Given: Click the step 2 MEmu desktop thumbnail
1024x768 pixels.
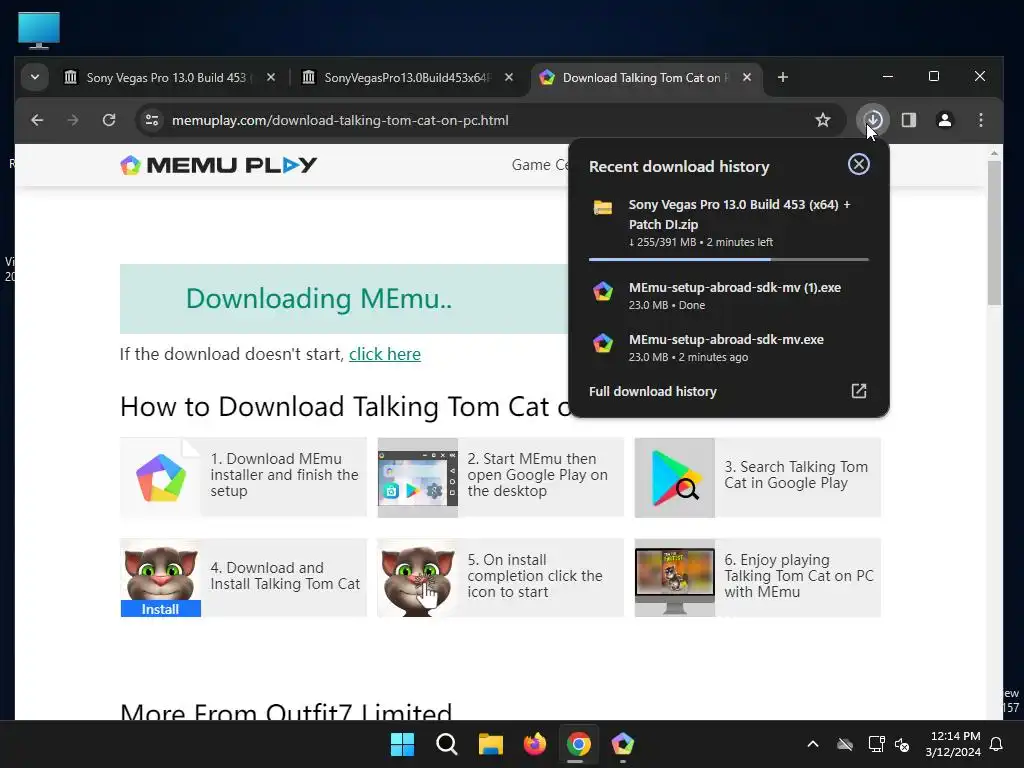Looking at the screenshot, I should point(418,477).
